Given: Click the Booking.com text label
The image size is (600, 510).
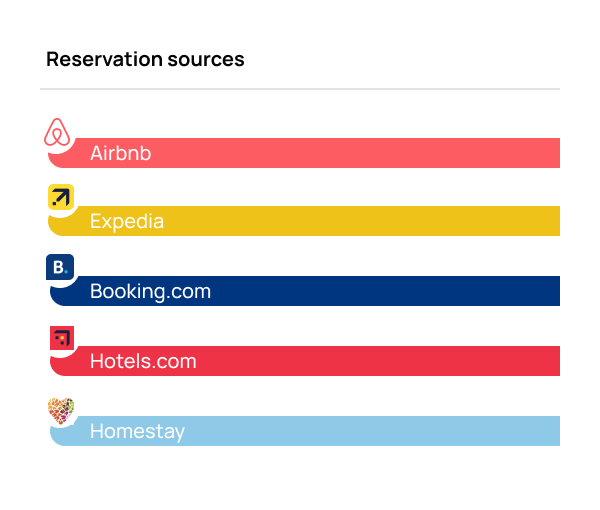Looking at the screenshot, I should [150, 292].
